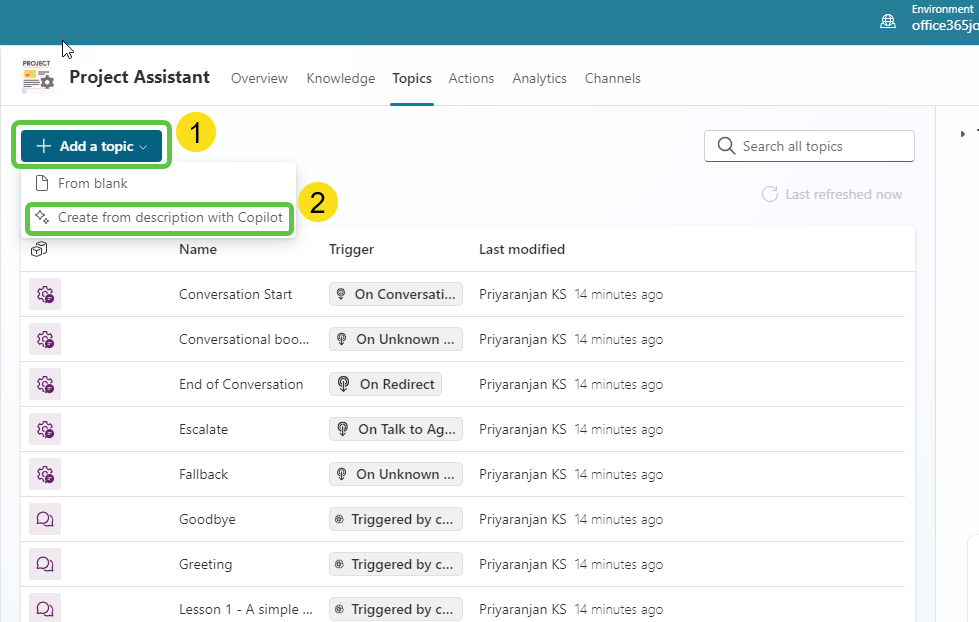Select the gear icon beside Fallback topic
The width and height of the screenshot is (979, 622).
click(x=44, y=474)
